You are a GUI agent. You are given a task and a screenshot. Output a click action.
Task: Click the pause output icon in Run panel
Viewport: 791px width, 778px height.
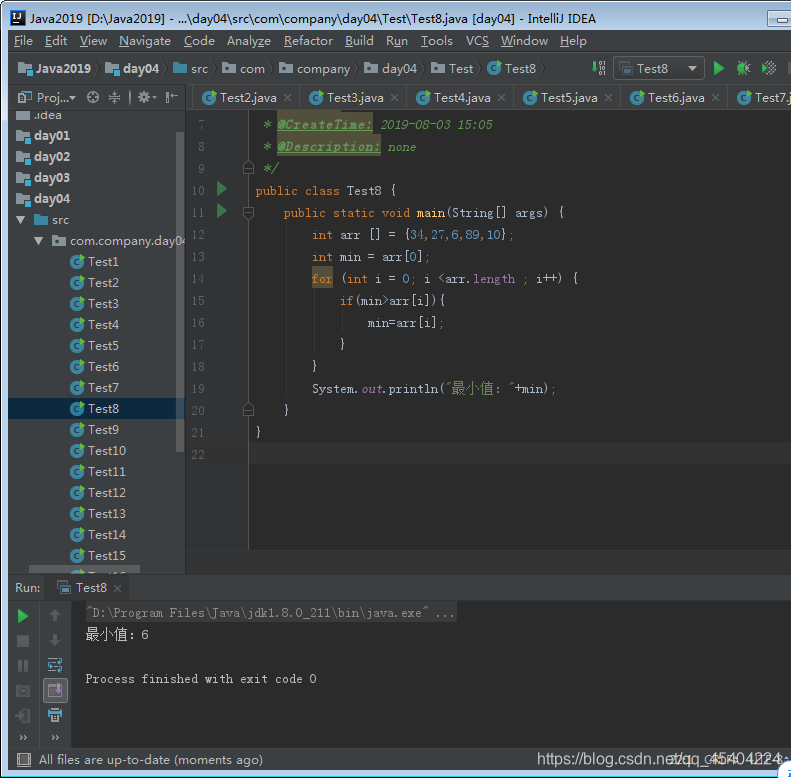pos(23,666)
